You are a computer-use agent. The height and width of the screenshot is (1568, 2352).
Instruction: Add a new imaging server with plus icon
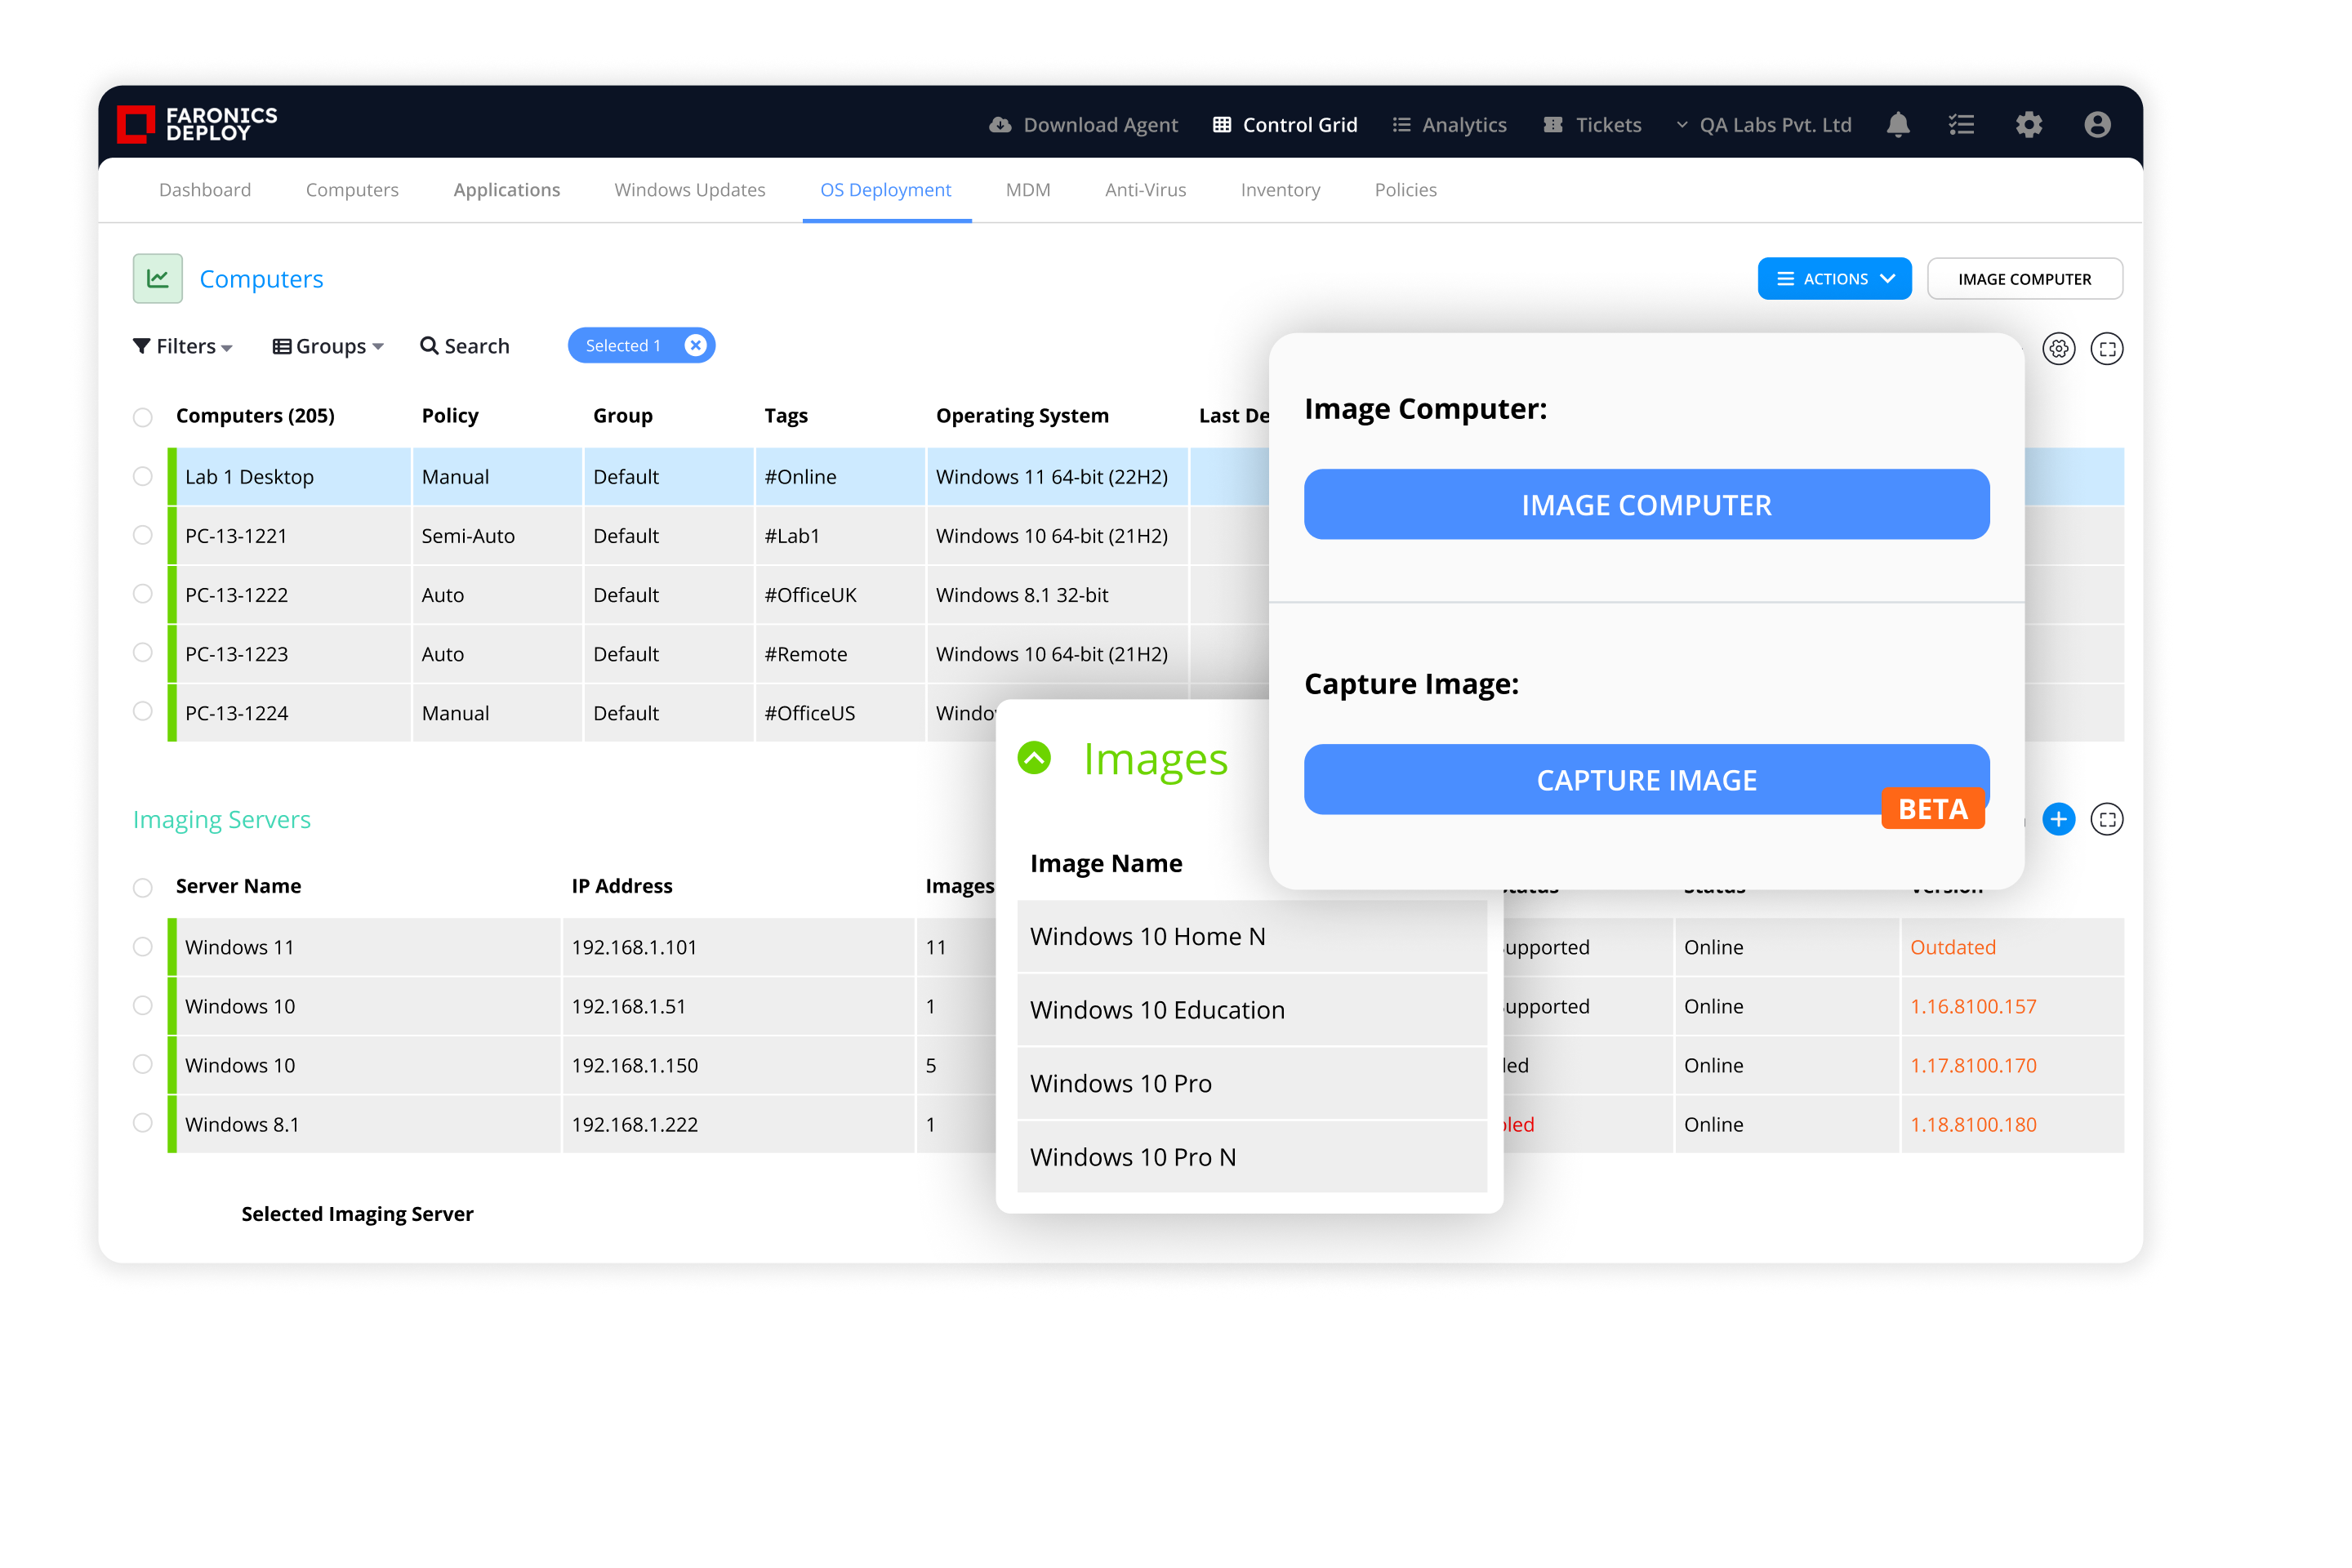click(x=2058, y=820)
